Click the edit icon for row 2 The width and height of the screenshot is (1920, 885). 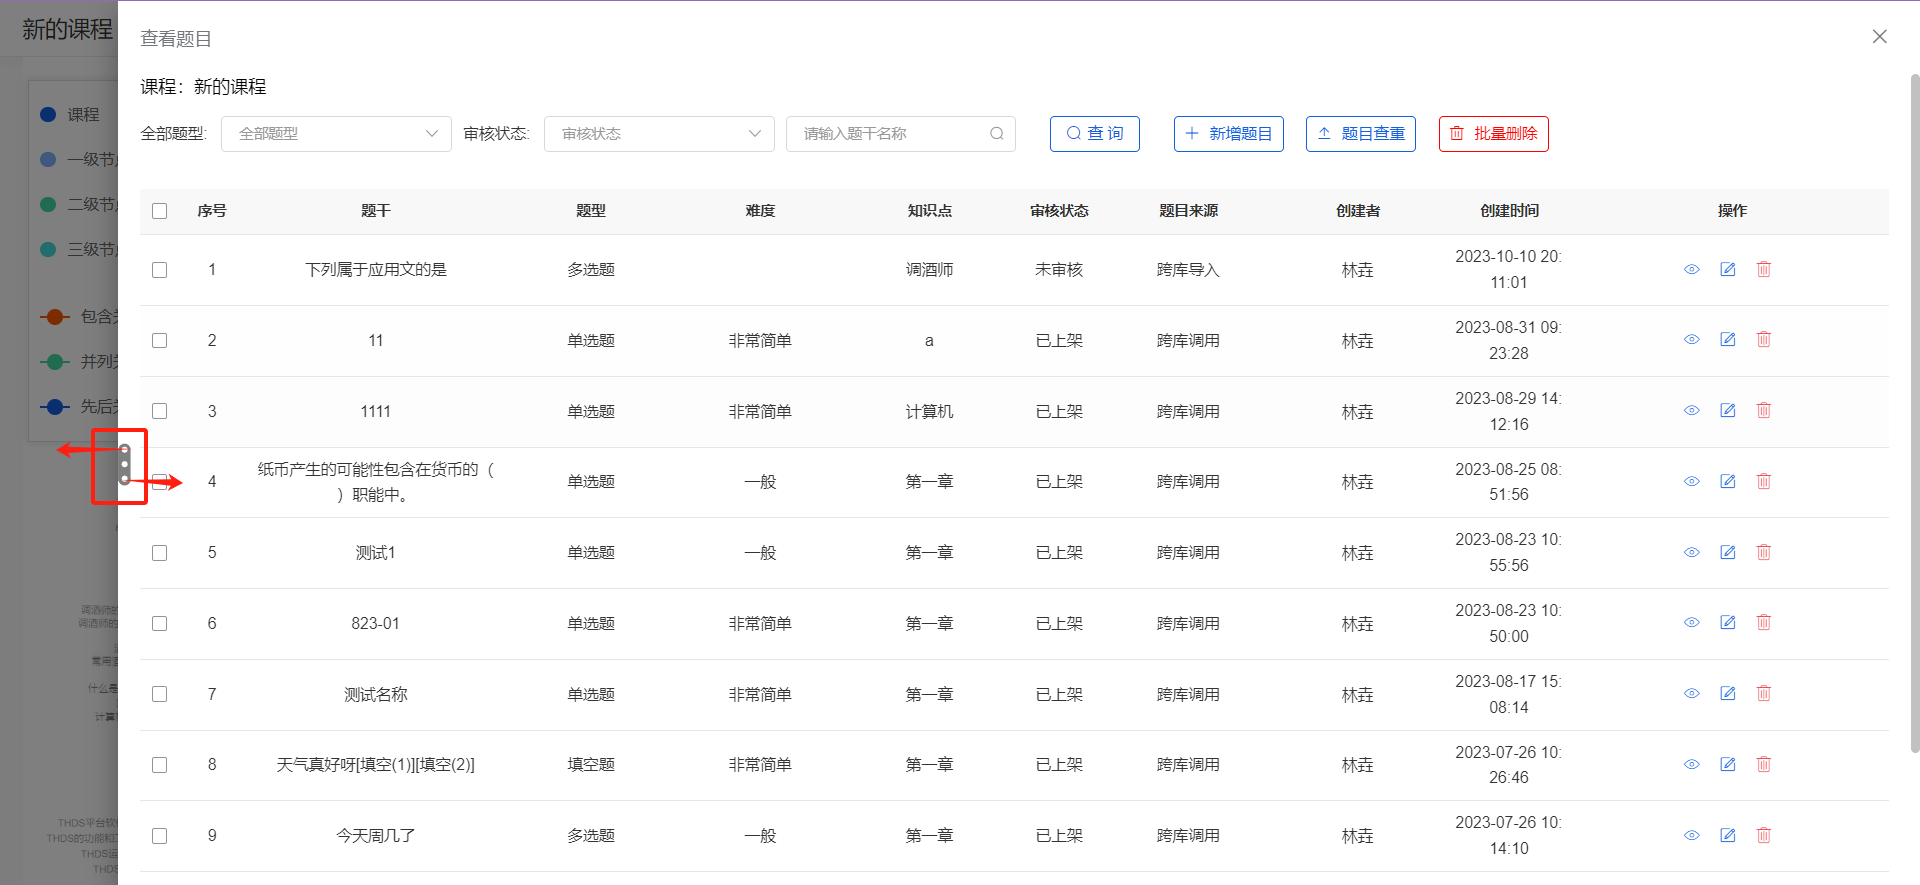click(x=1727, y=340)
